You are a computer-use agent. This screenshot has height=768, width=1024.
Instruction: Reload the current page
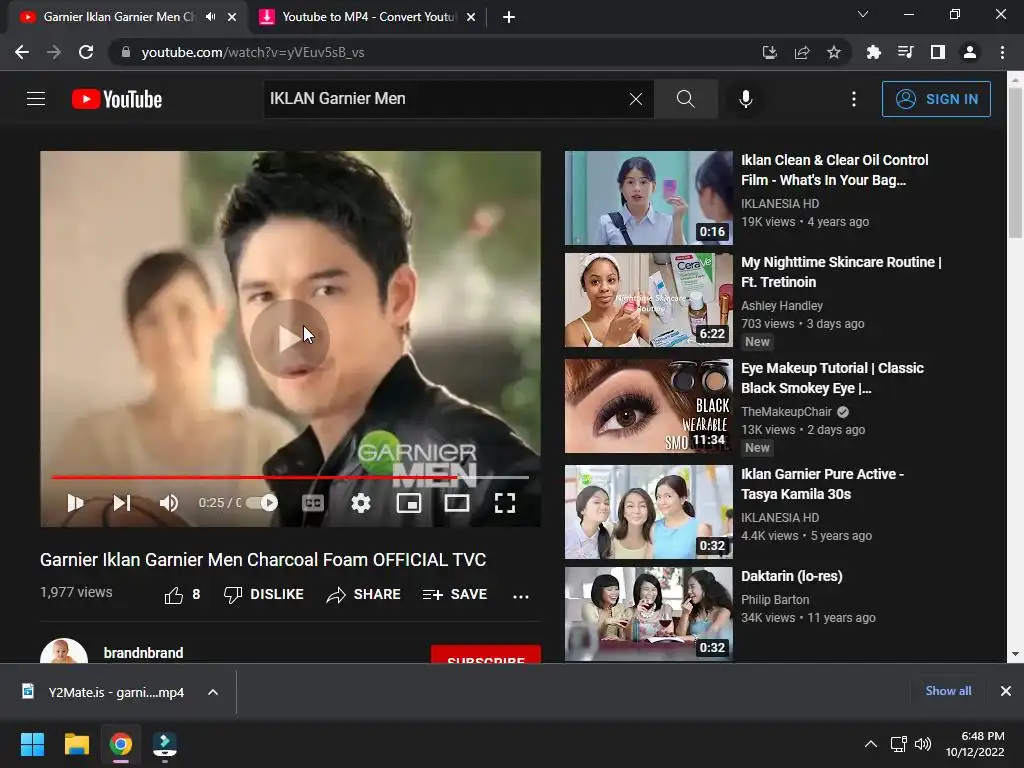pyautogui.click(x=86, y=52)
